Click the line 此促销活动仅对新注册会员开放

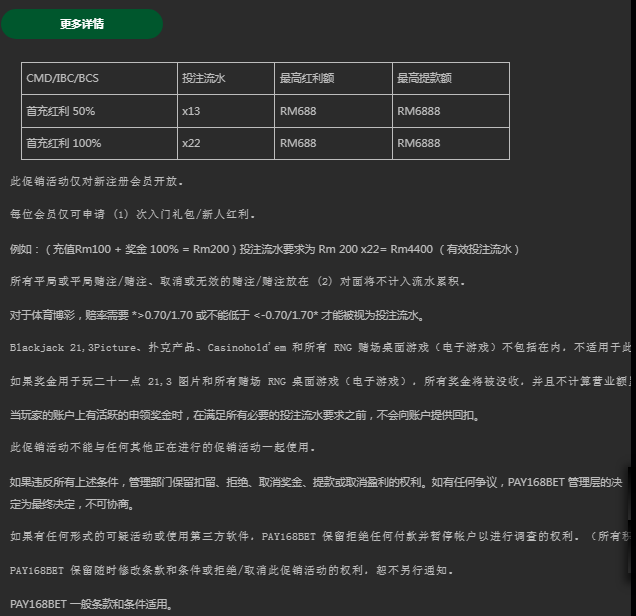point(97,181)
